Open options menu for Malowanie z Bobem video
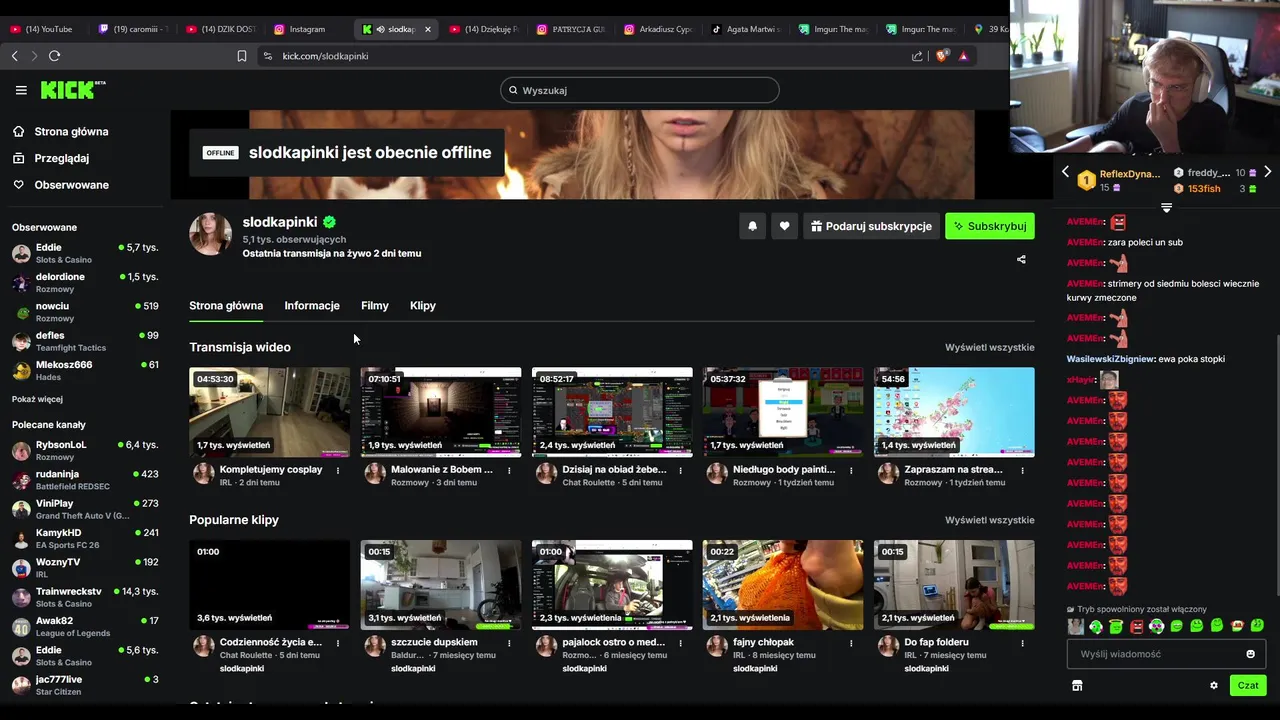 click(x=509, y=470)
